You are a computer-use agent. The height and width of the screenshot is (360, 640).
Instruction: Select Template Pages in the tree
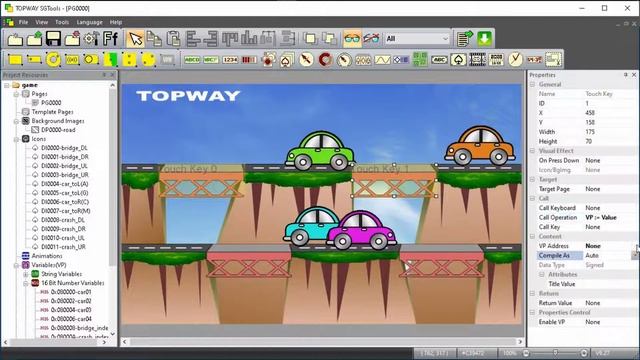pos(53,112)
